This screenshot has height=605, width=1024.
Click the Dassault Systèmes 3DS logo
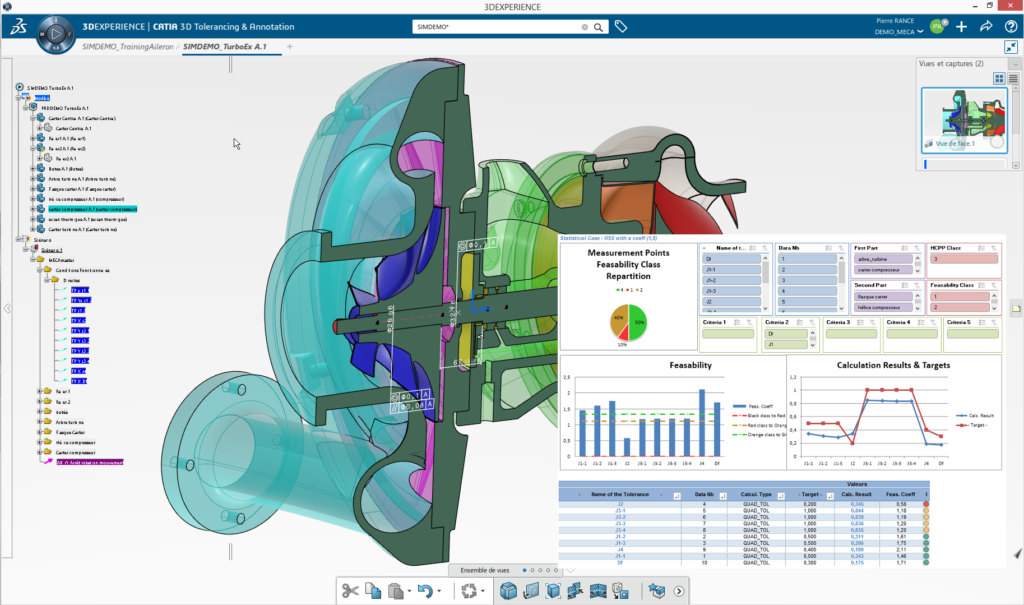[x=18, y=27]
